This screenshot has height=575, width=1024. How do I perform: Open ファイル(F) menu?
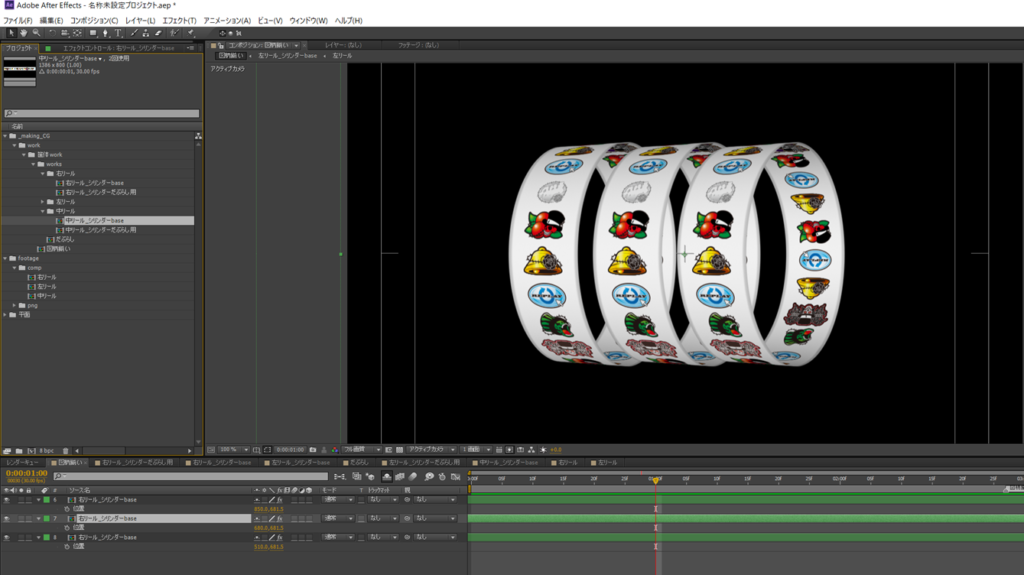coord(18,21)
